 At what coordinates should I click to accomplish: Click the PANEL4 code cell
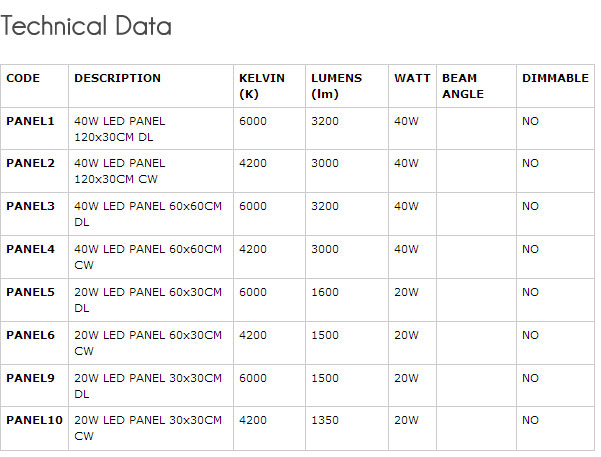click(30, 249)
